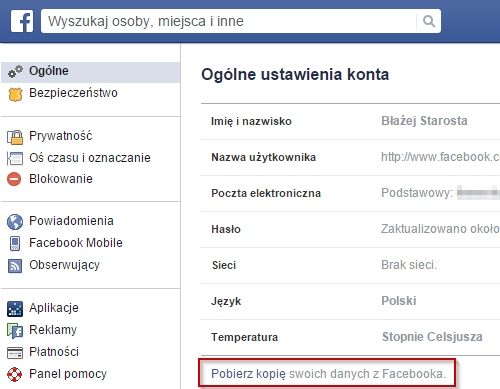
Task: Click the 'Sieci' row label
Action: [224, 265]
